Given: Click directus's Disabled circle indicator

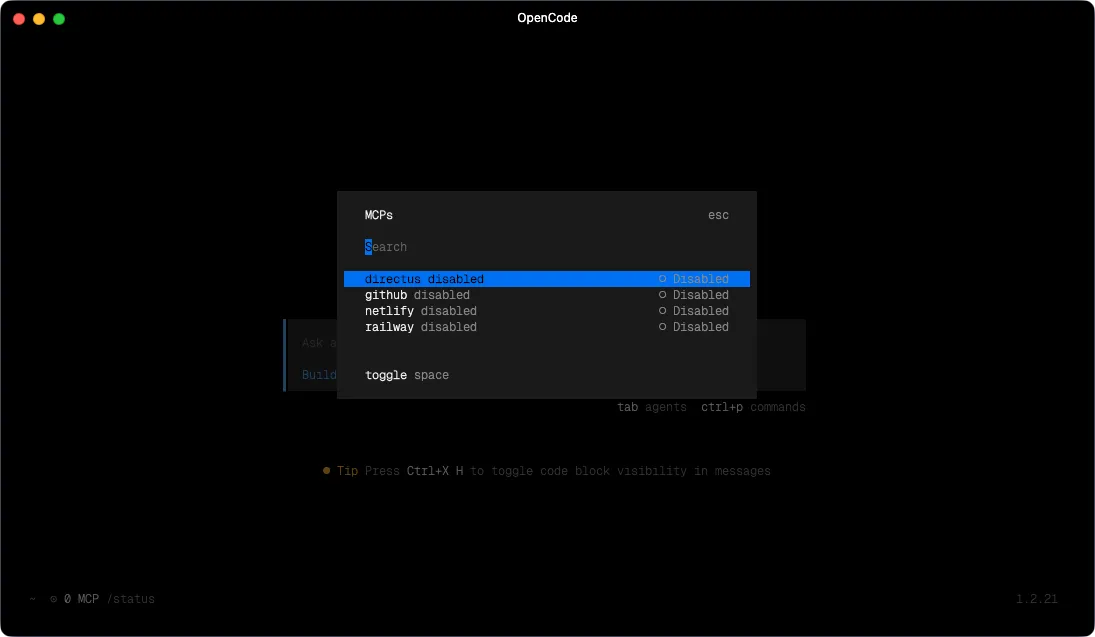Looking at the screenshot, I should coord(662,279).
